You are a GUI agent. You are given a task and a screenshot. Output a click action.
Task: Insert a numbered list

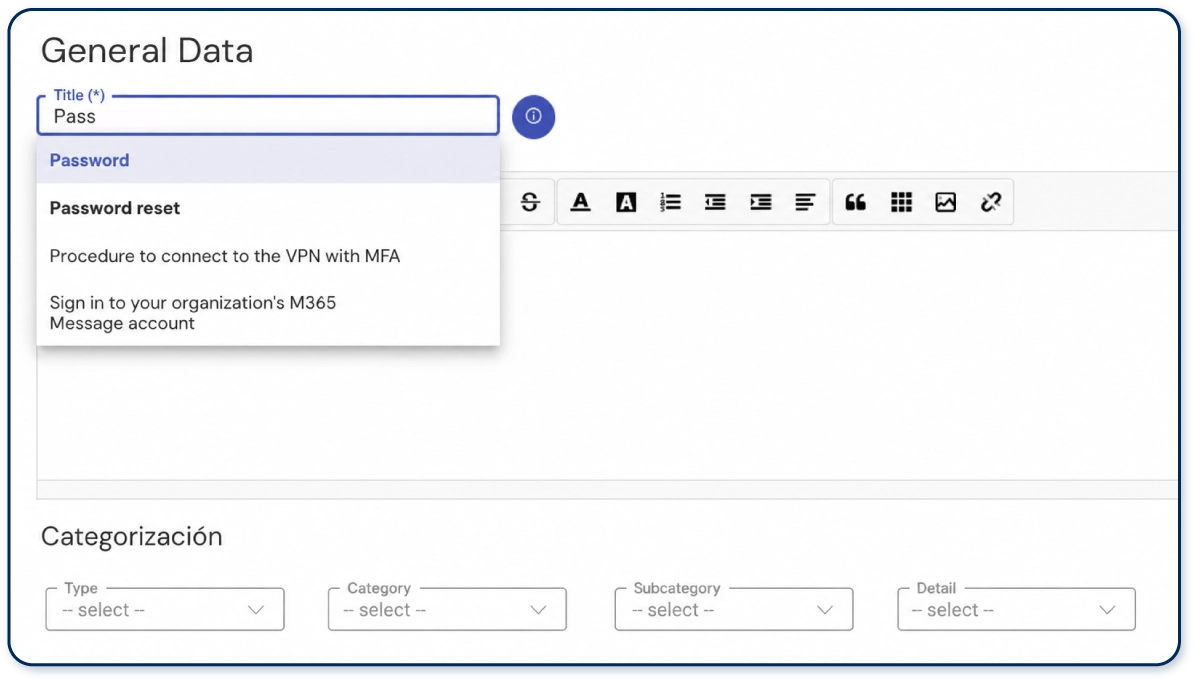(670, 202)
